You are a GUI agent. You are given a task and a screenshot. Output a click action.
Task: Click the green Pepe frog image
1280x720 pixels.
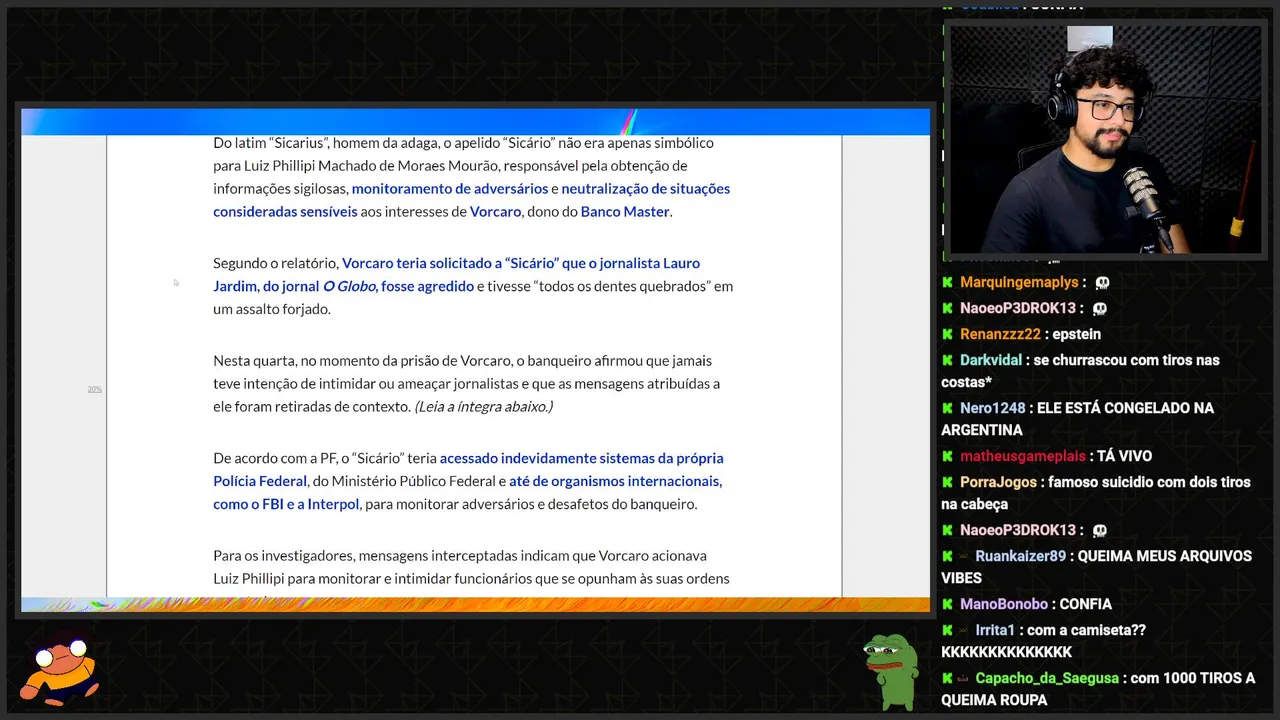tap(890, 671)
